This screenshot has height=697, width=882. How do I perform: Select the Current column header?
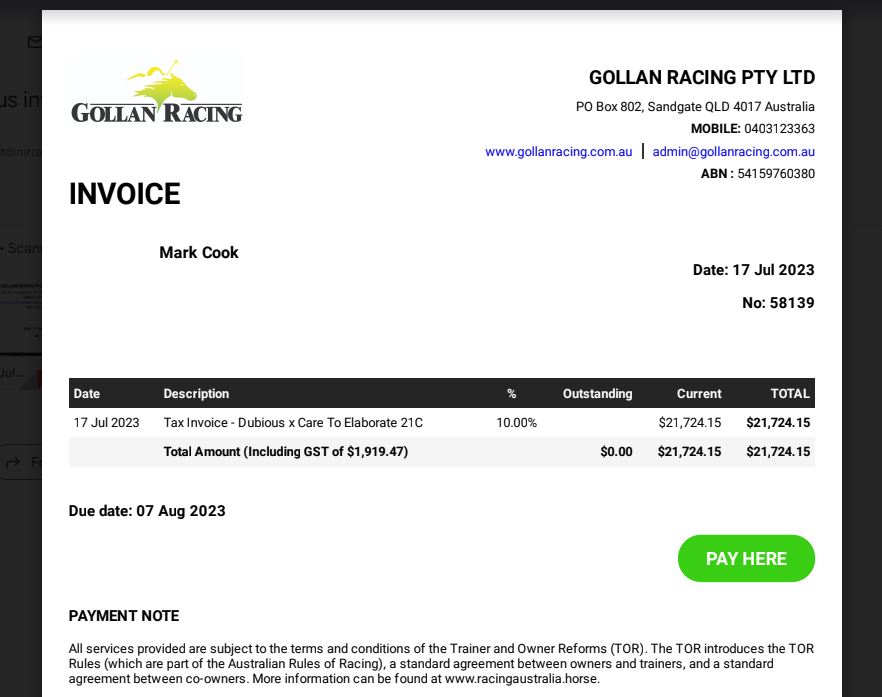pos(699,393)
